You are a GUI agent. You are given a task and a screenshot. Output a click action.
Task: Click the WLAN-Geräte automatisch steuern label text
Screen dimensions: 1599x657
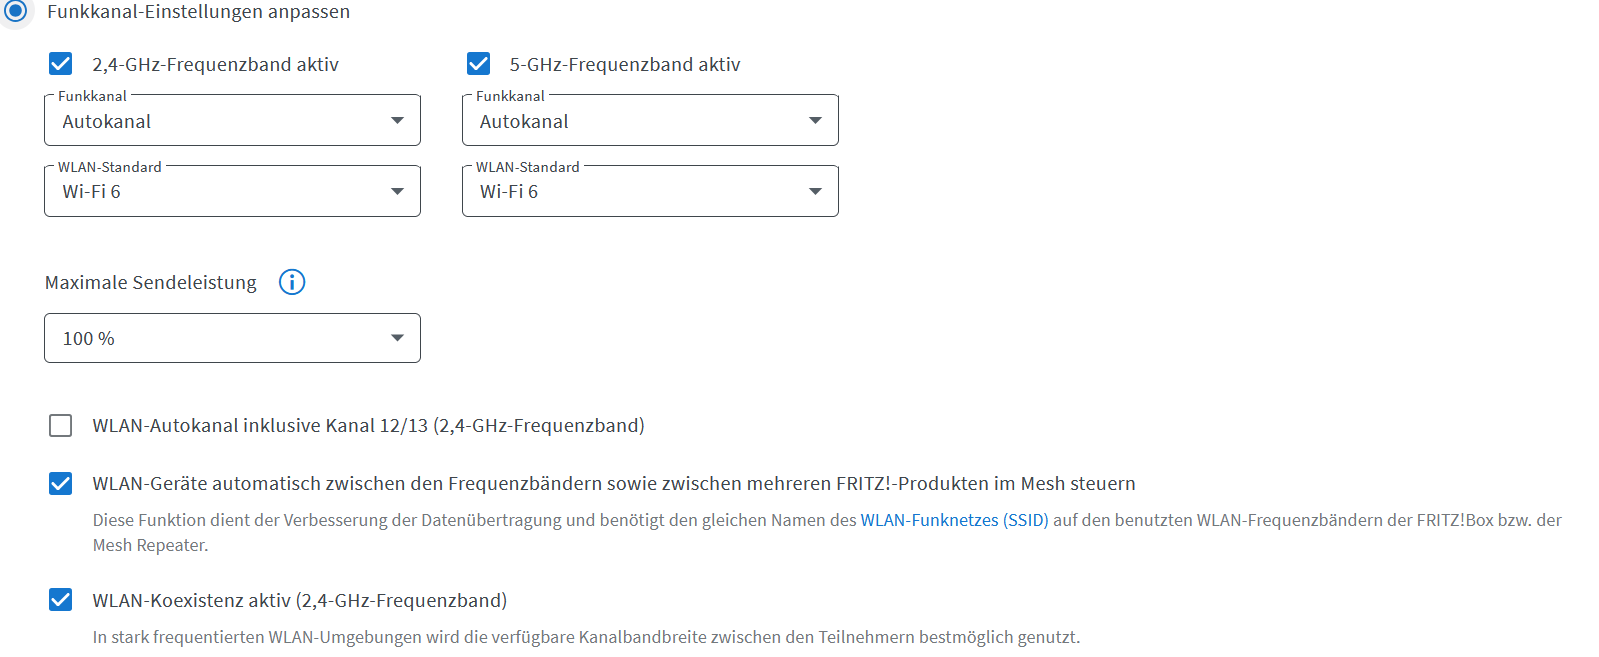tap(614, 484)
